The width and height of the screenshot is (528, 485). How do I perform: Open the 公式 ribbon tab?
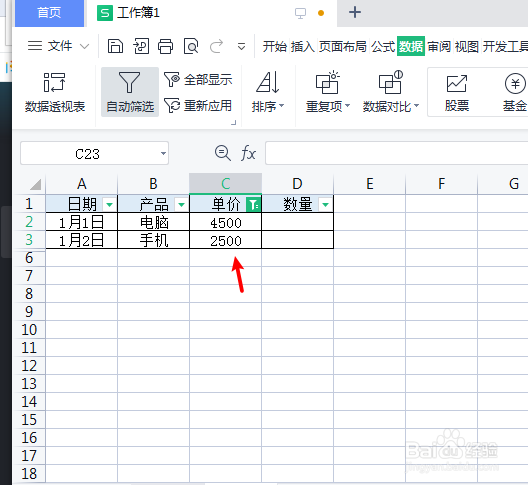tap(383, 46)
